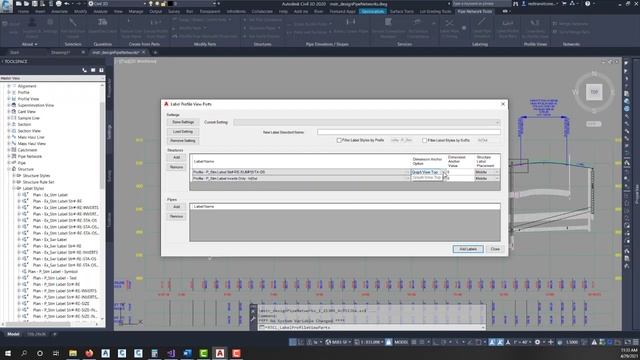The height and width of the screenshot is (360, 640).
Task: Click Remove Setting button
Action: tap(183, 140)
